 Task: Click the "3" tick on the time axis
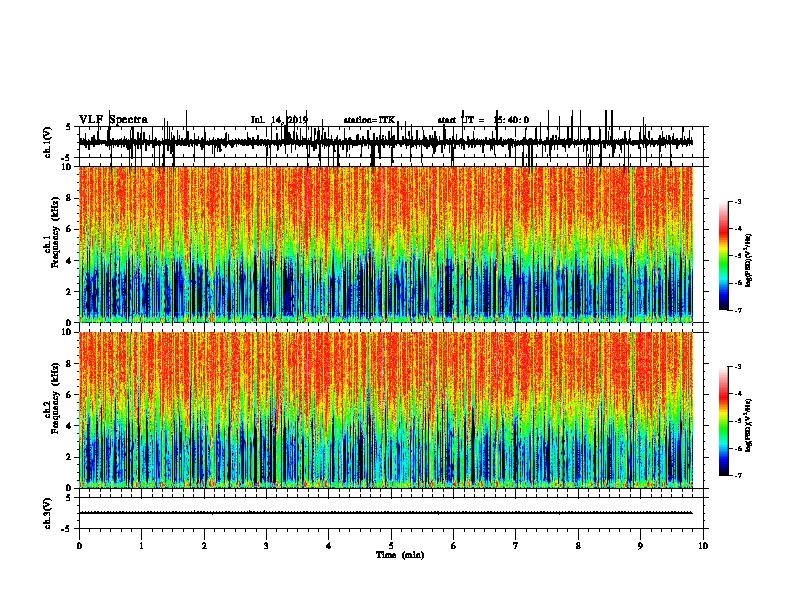[x=266, y=546]
